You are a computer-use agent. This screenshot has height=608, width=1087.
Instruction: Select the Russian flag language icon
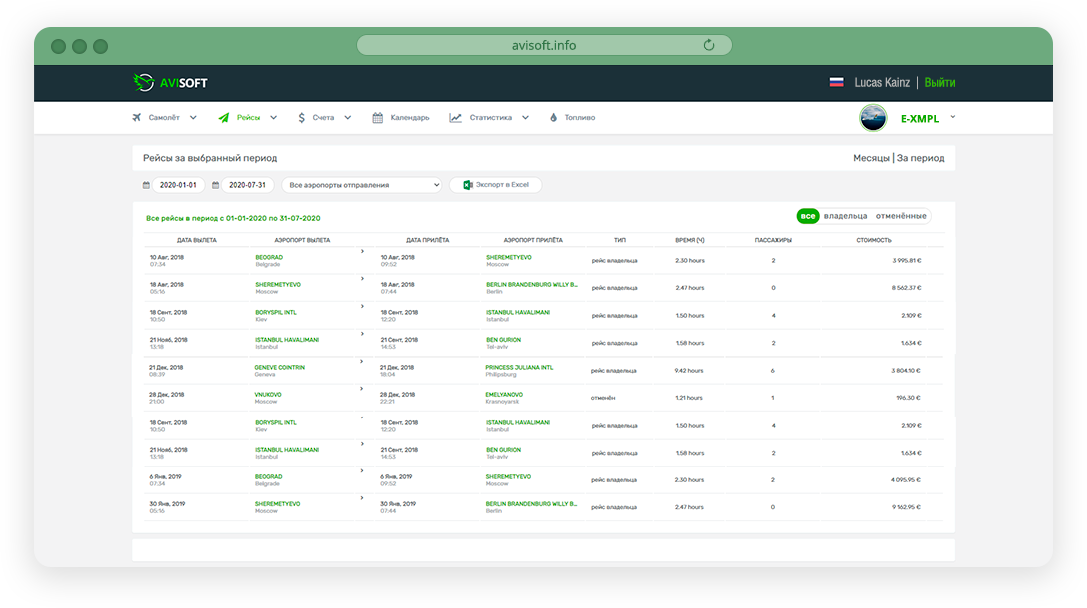click(x=837, y=82)
